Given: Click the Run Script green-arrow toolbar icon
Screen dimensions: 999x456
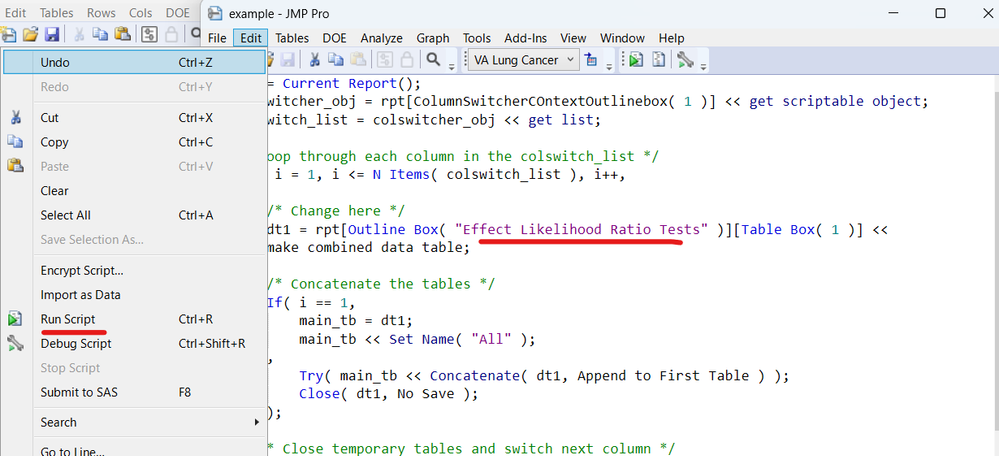Looking at the screenshot, I should pyautogui.click(x=635, y=60).
